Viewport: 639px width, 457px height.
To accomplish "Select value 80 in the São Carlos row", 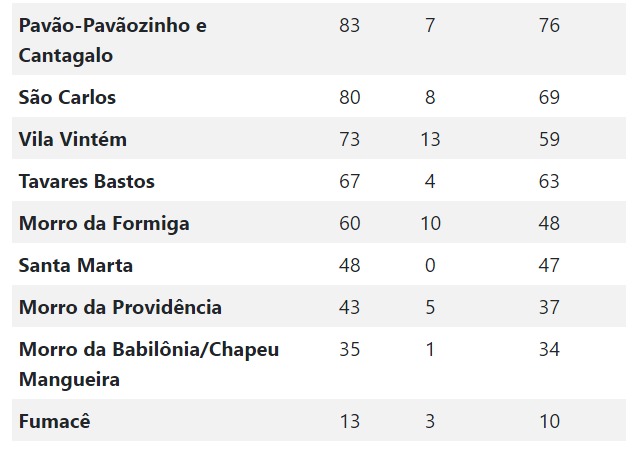I will (350, 97).
